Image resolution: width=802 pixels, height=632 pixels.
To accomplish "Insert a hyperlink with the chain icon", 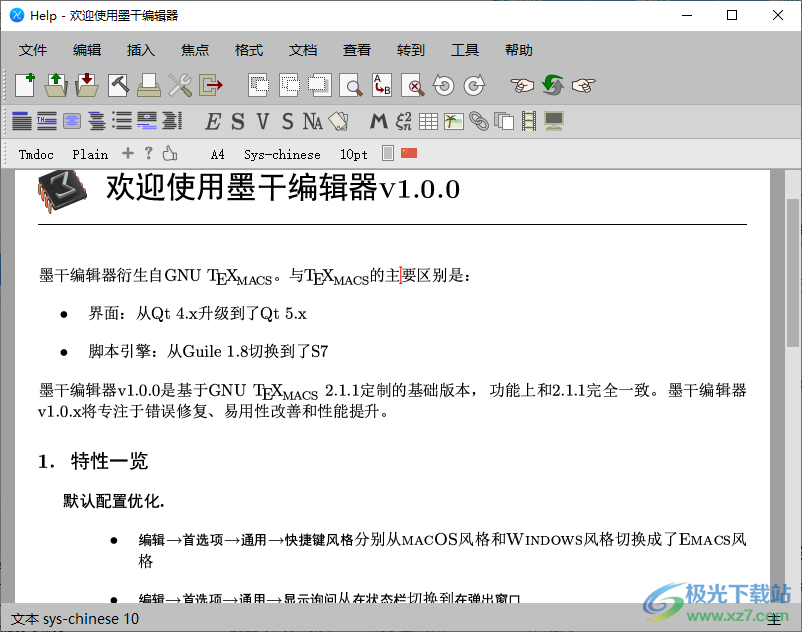I will click(479, 121).
